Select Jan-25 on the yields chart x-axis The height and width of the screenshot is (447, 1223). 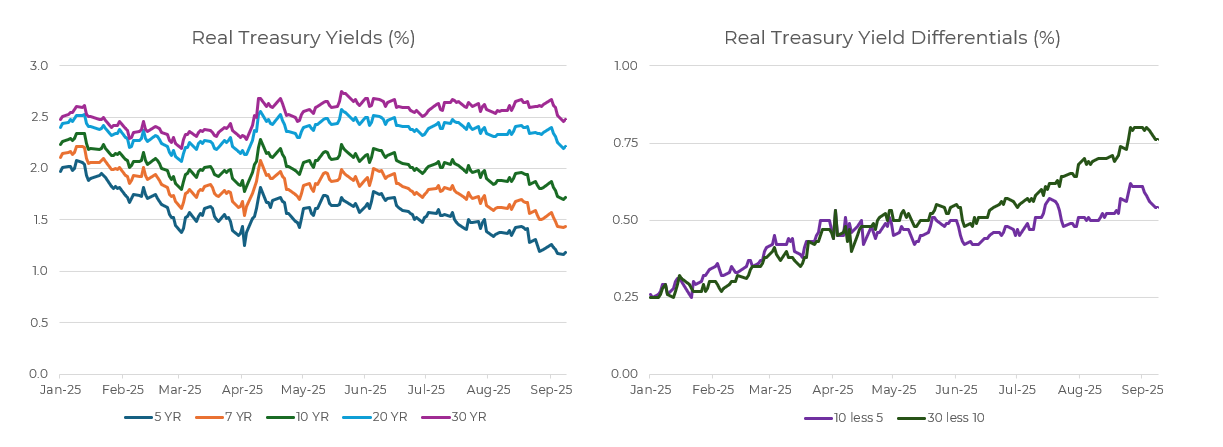(60, 390)
